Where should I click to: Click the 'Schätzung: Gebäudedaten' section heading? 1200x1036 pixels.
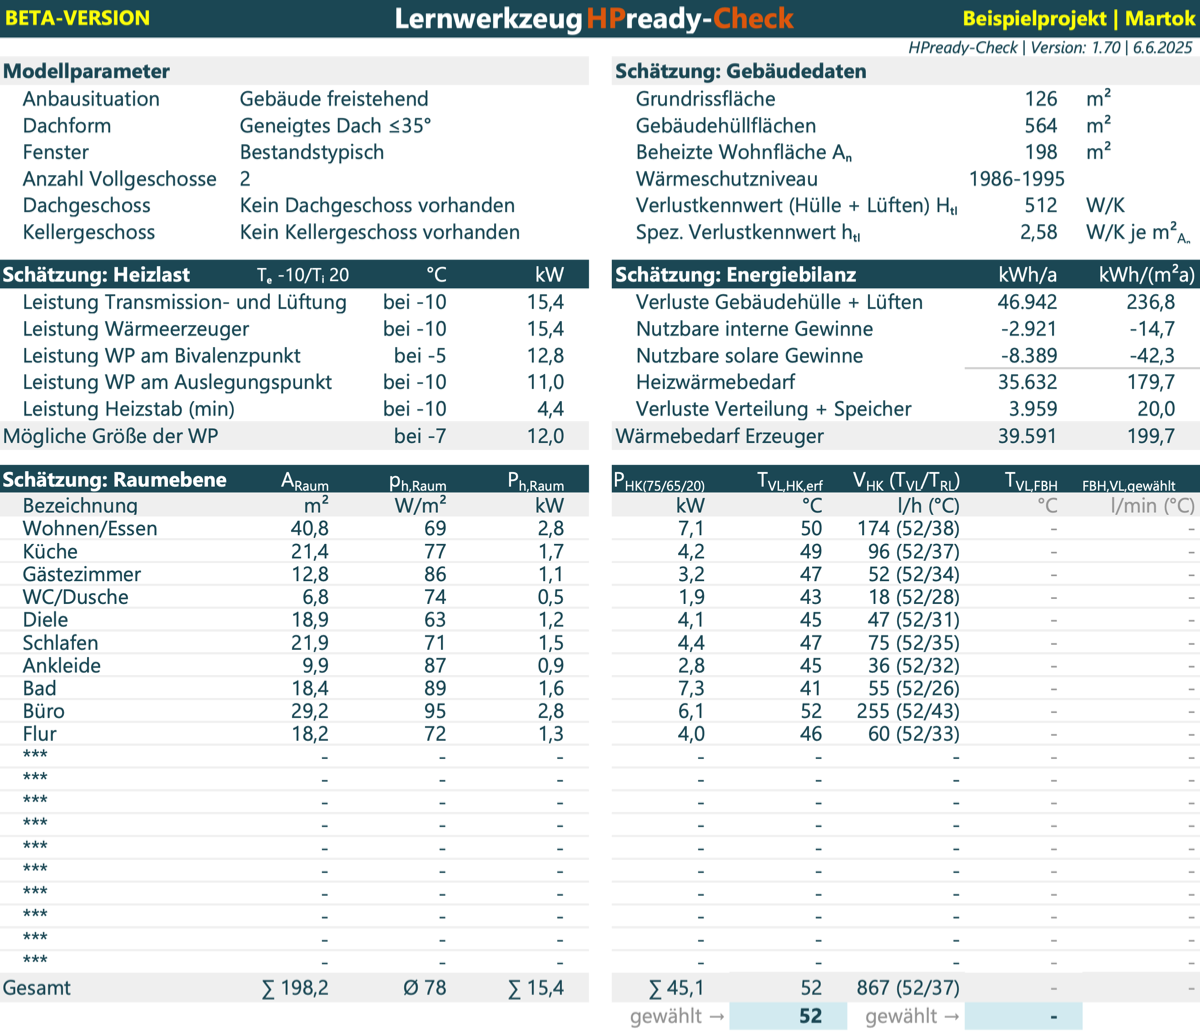741,72
